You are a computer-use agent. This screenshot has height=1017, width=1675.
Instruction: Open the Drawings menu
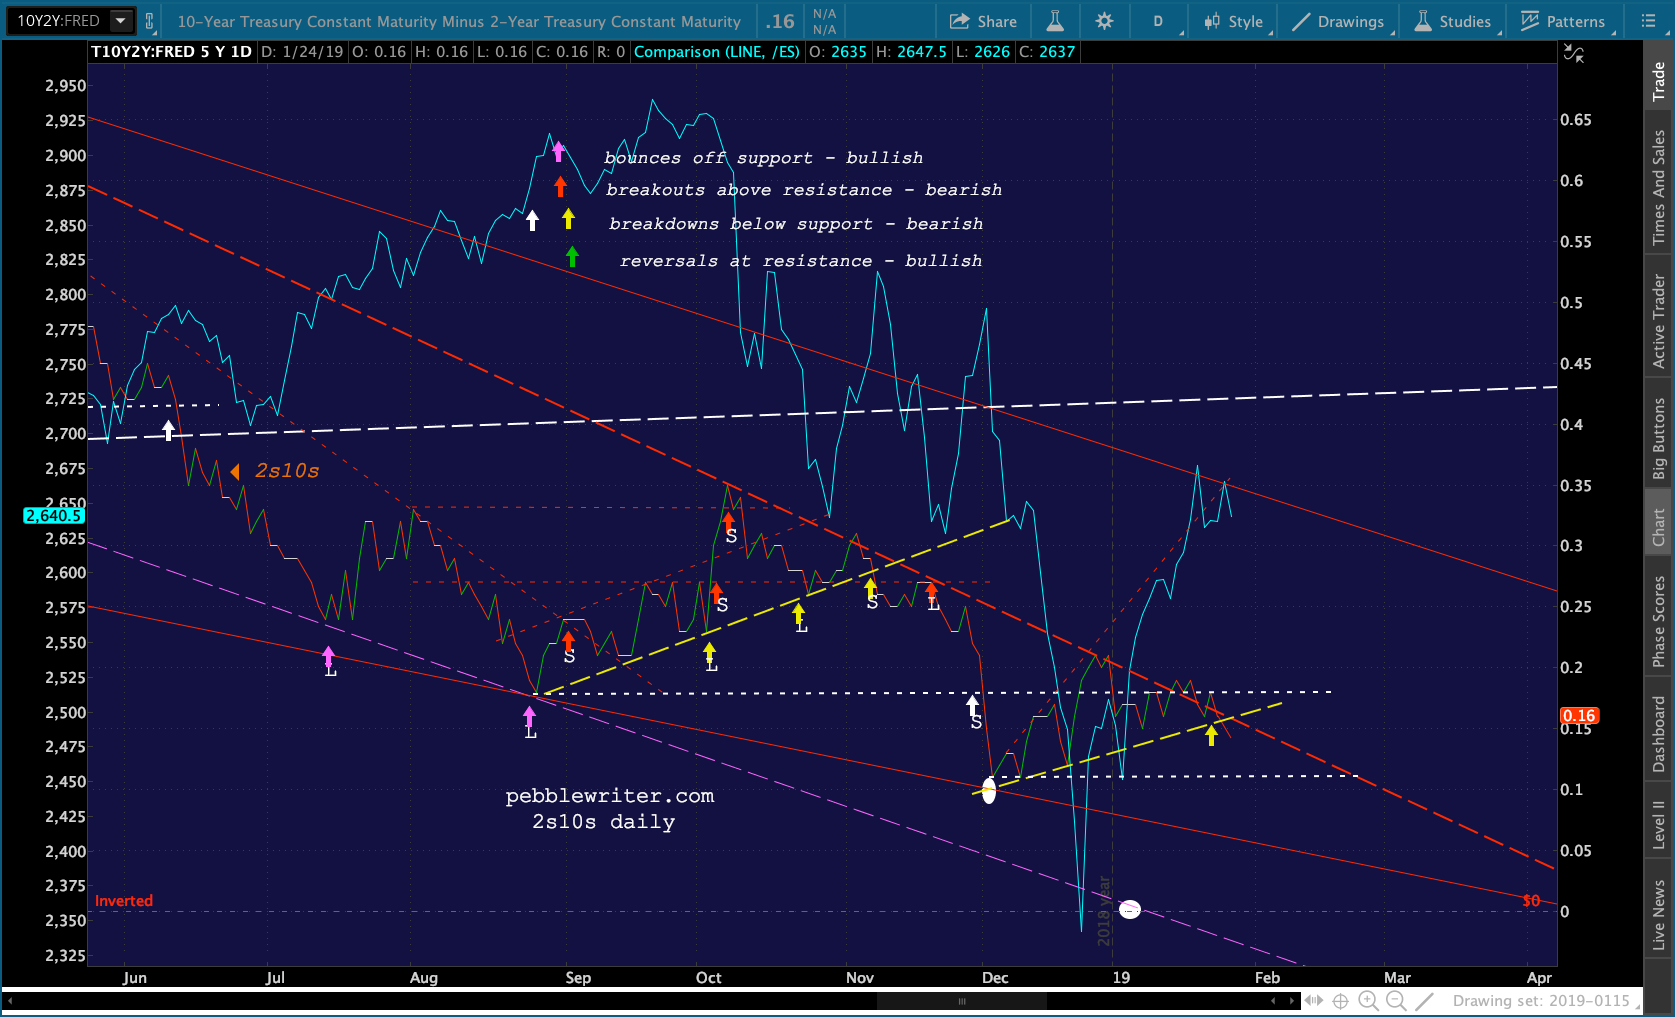(x=1338, y=21)
